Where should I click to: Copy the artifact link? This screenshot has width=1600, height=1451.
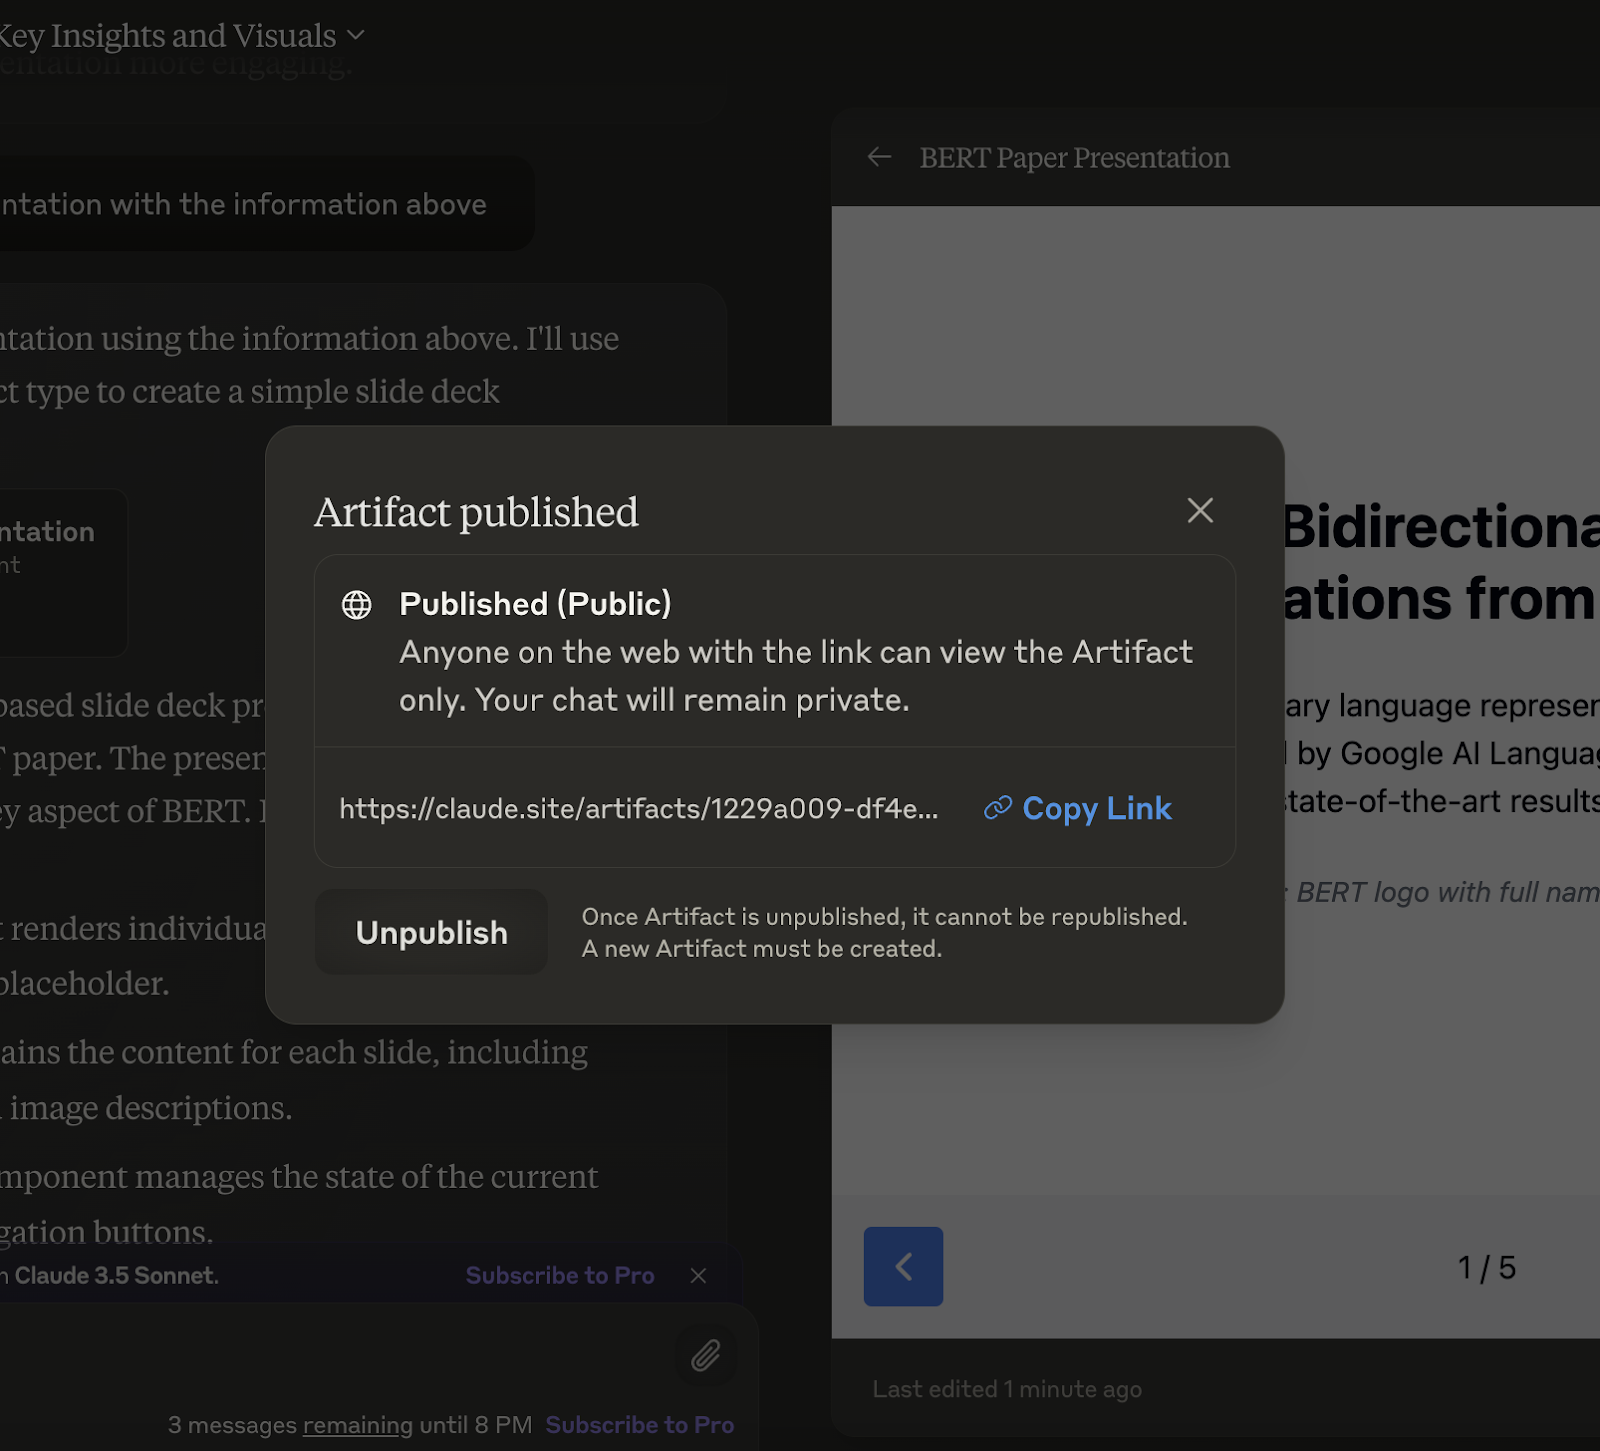point(1078,808)
